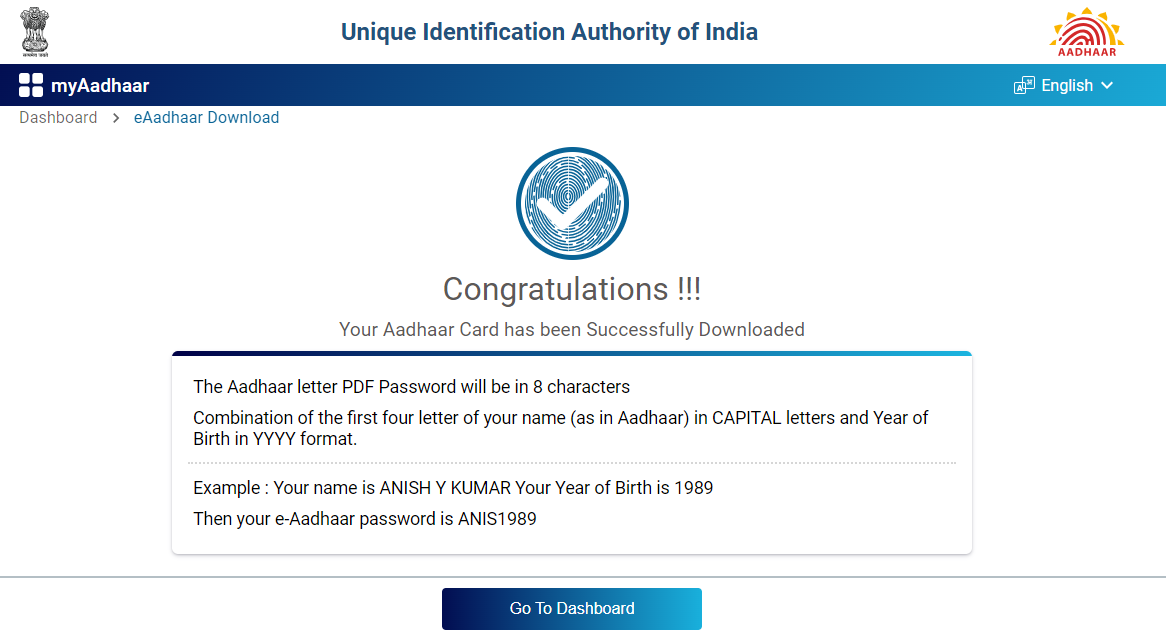1166x639 pixels.
Task: Click the fingerprint verification checkmark graphic
Action: (x=571, y=203)
